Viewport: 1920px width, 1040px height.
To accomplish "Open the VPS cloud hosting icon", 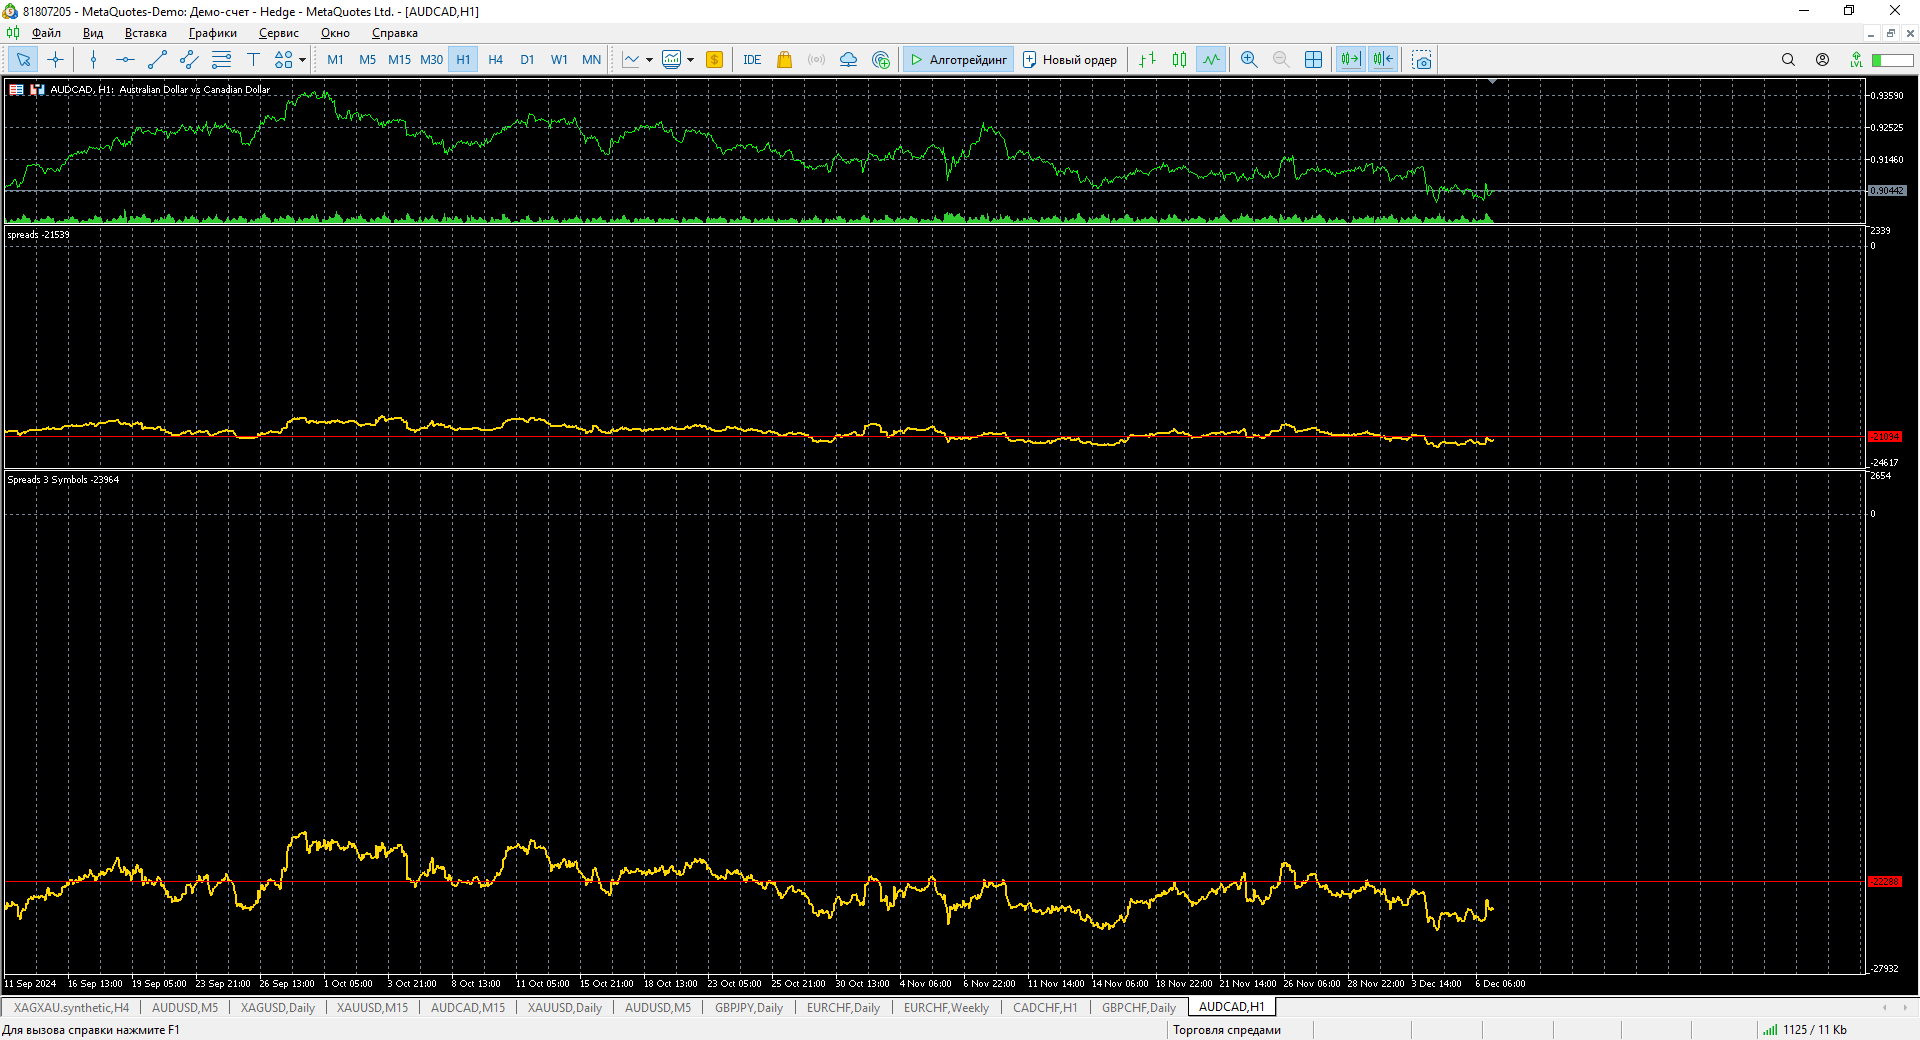I will tap(849, 60).
